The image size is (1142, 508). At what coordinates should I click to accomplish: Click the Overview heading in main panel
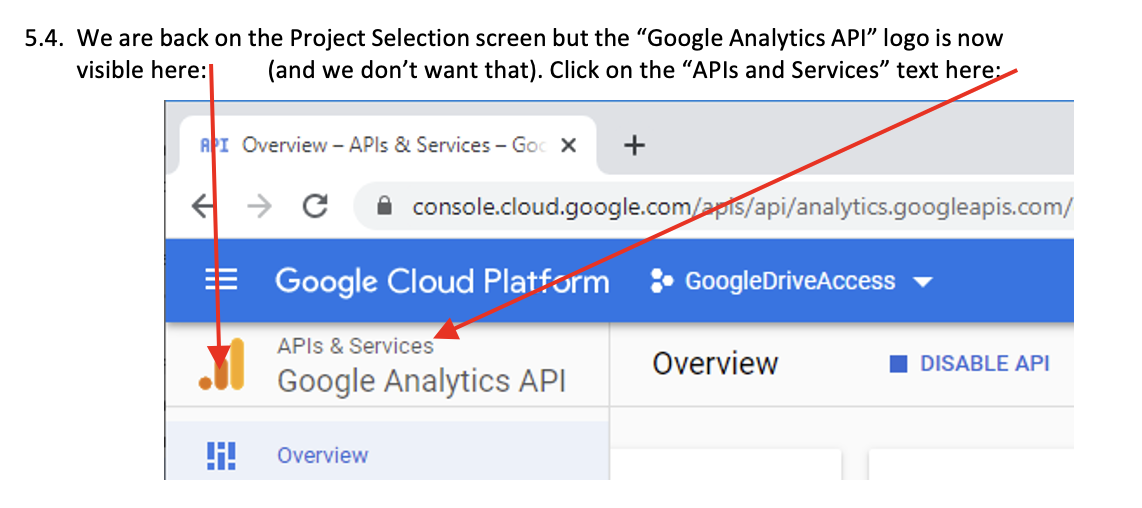[715, 363]
